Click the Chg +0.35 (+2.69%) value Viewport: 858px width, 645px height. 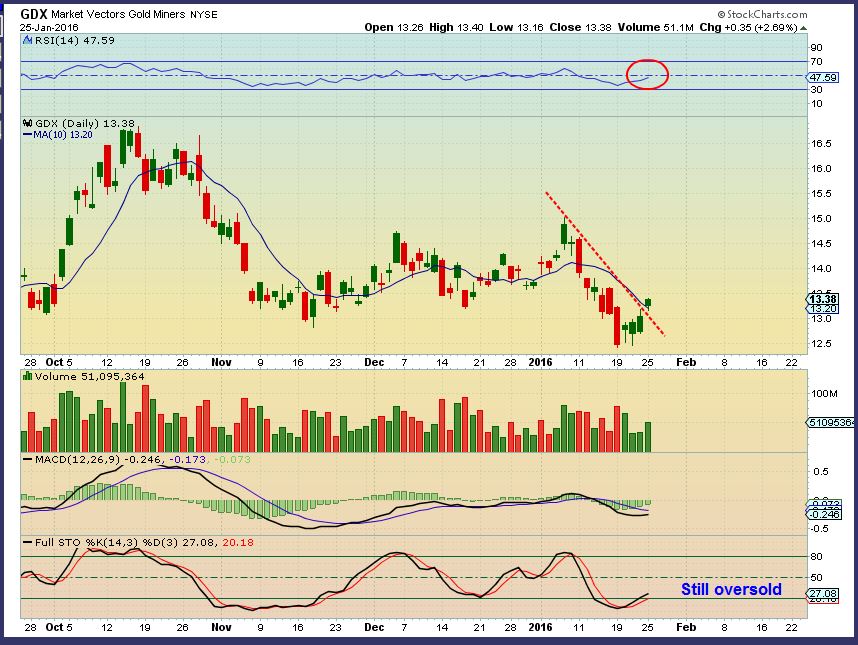point(748,27)
